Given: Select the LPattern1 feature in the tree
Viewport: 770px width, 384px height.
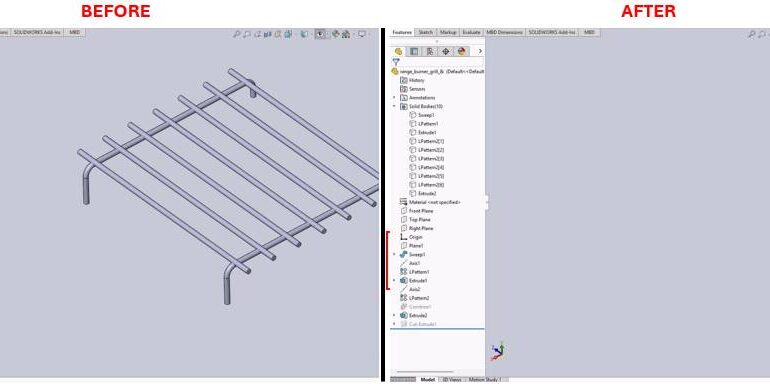Looking at the screenshot, I should pyautogui.click(x=415, y=272).
